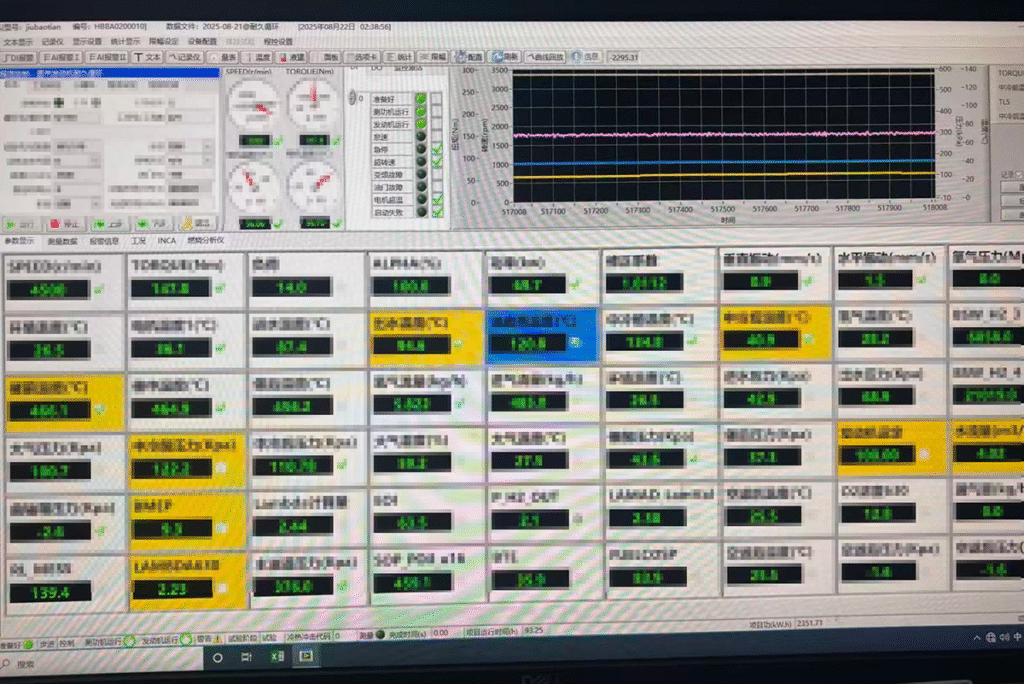Screen dimensions: 1024x684
Task: Open the 记录仪 recorder toolbar button
Action: (x=186, y=57)
